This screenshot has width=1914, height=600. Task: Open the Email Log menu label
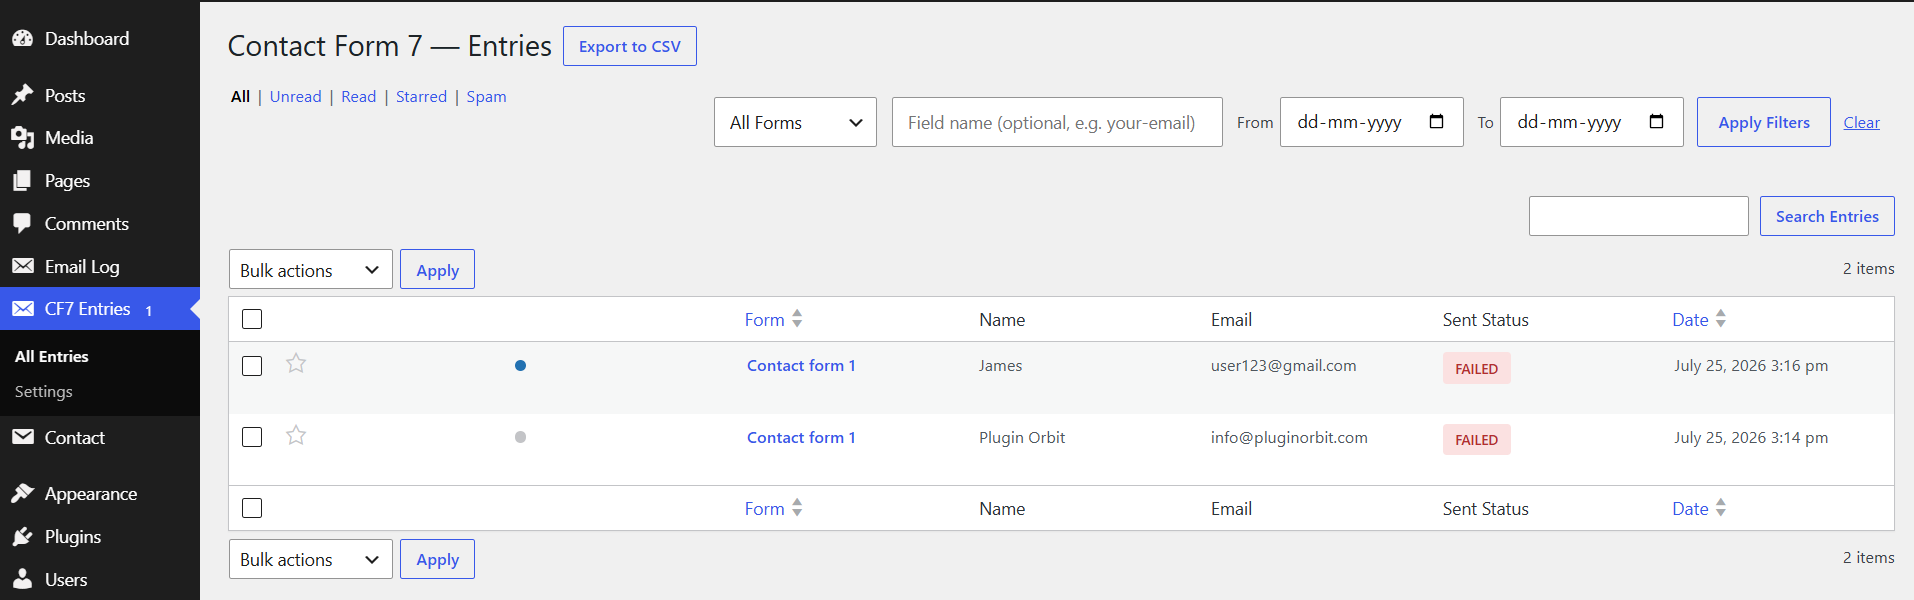[x=82, y=267]
